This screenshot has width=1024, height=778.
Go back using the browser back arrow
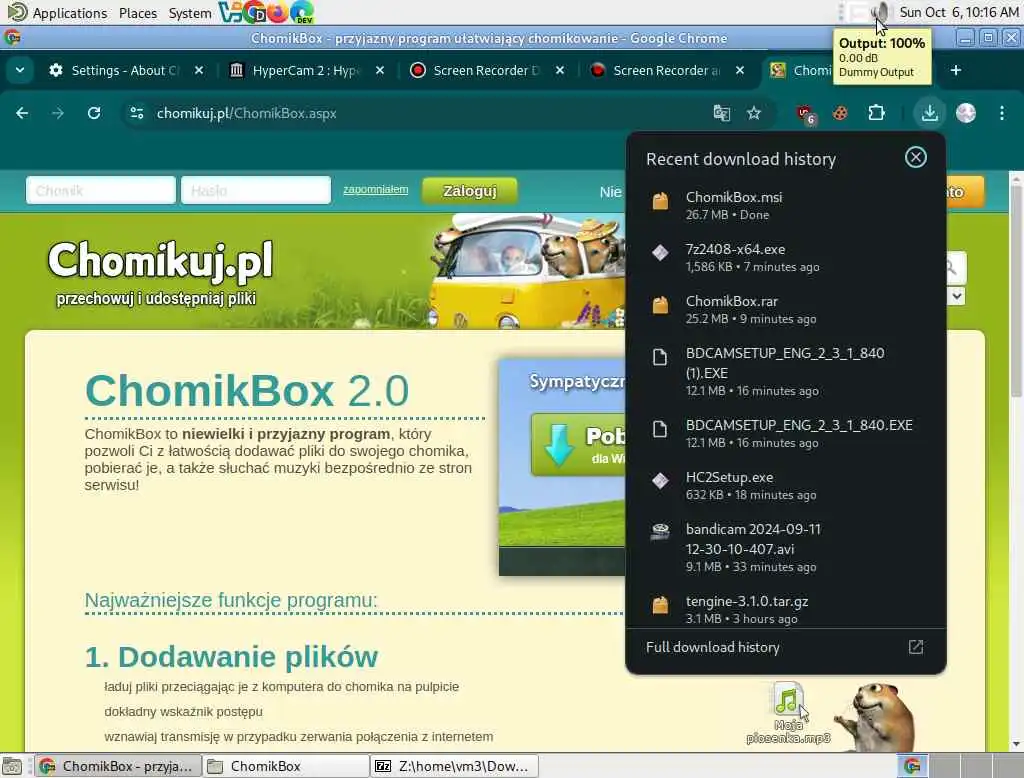tap(22, 113)
